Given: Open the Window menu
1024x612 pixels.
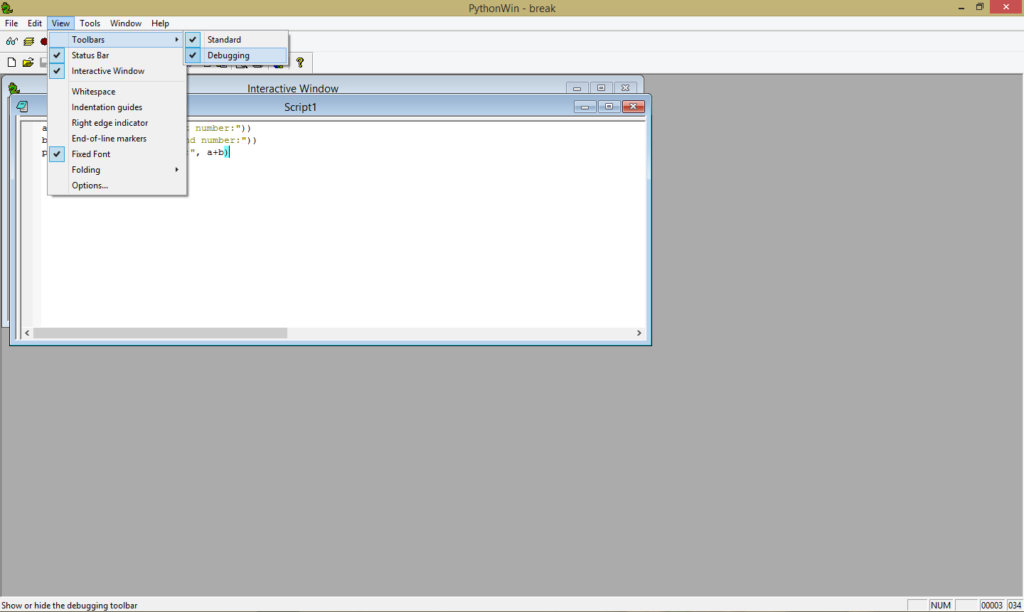Looking at the screenshot, I should click(125, 24).
